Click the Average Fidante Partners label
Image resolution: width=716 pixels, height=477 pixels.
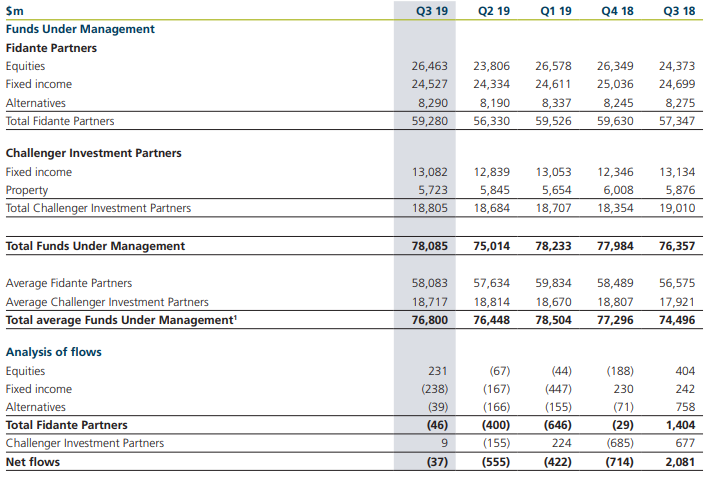[68, 283]
